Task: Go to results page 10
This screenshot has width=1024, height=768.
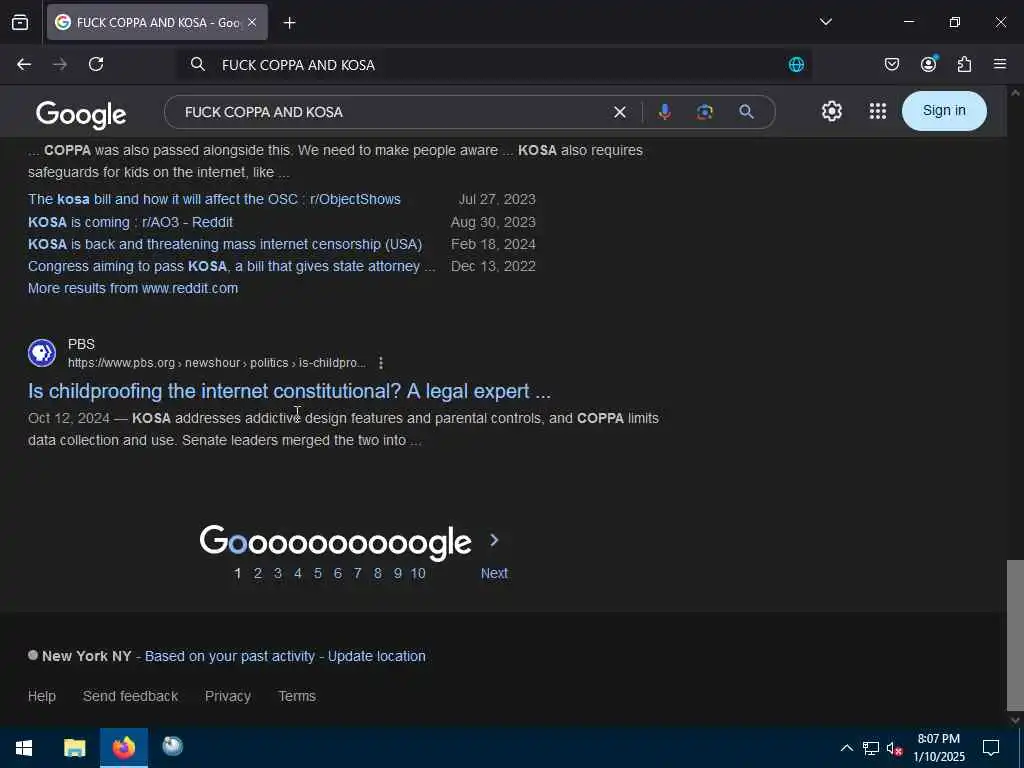Action: (418, 573)
